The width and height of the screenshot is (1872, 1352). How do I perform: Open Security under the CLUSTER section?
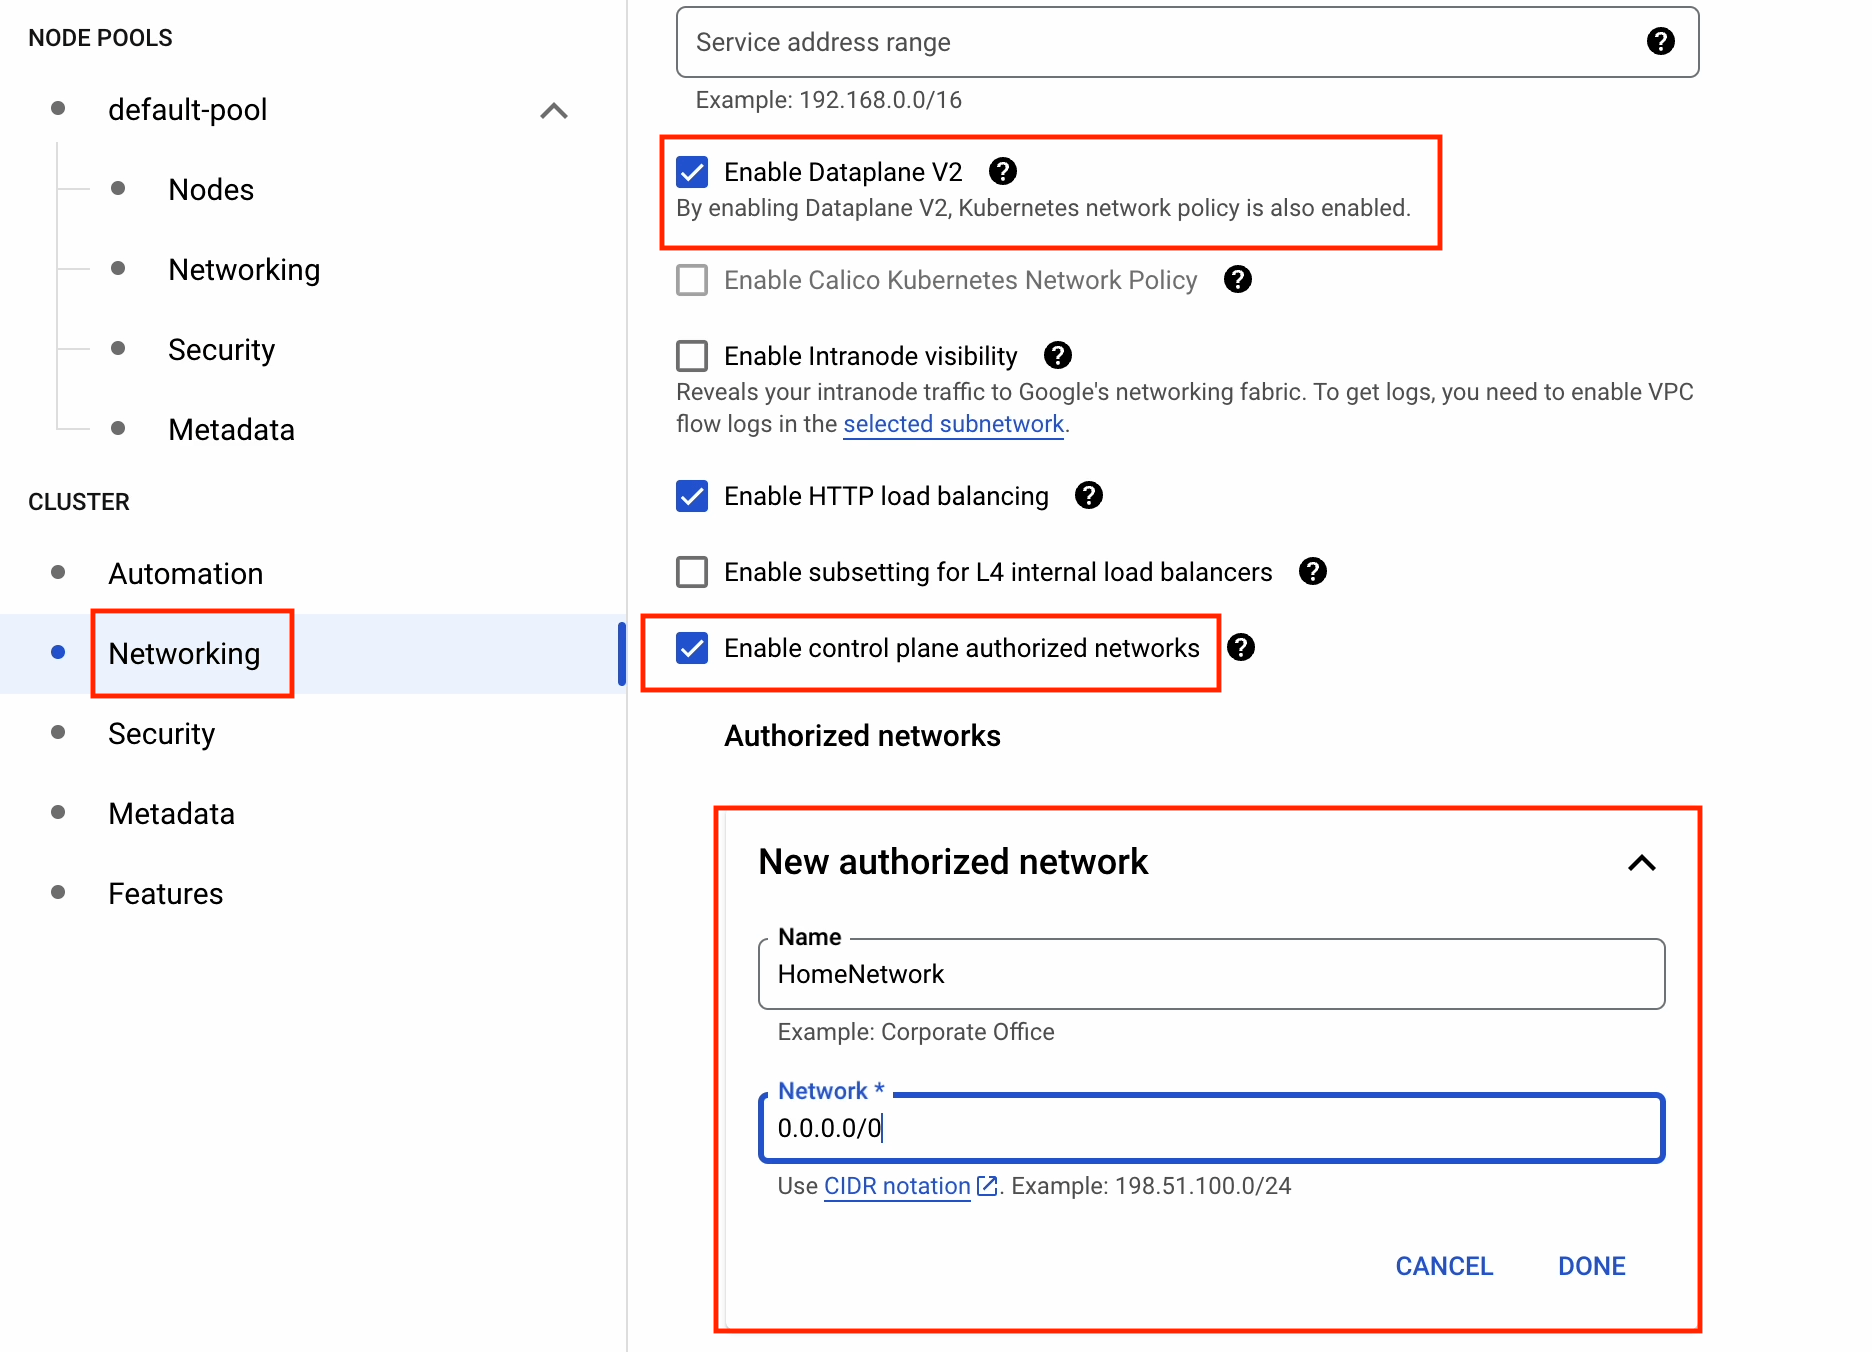tap(161, 734)
